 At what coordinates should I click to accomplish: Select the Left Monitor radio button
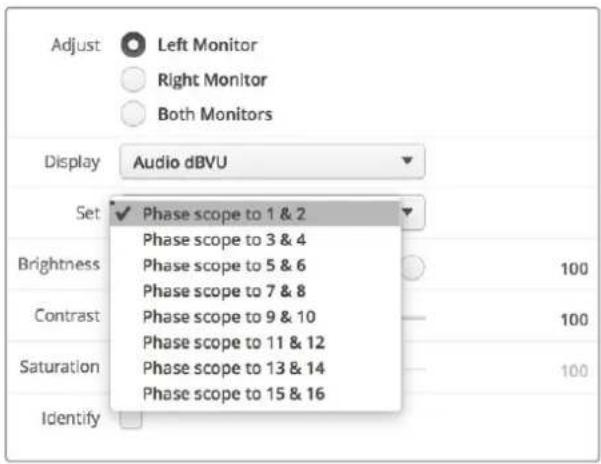tap(133, 45)
